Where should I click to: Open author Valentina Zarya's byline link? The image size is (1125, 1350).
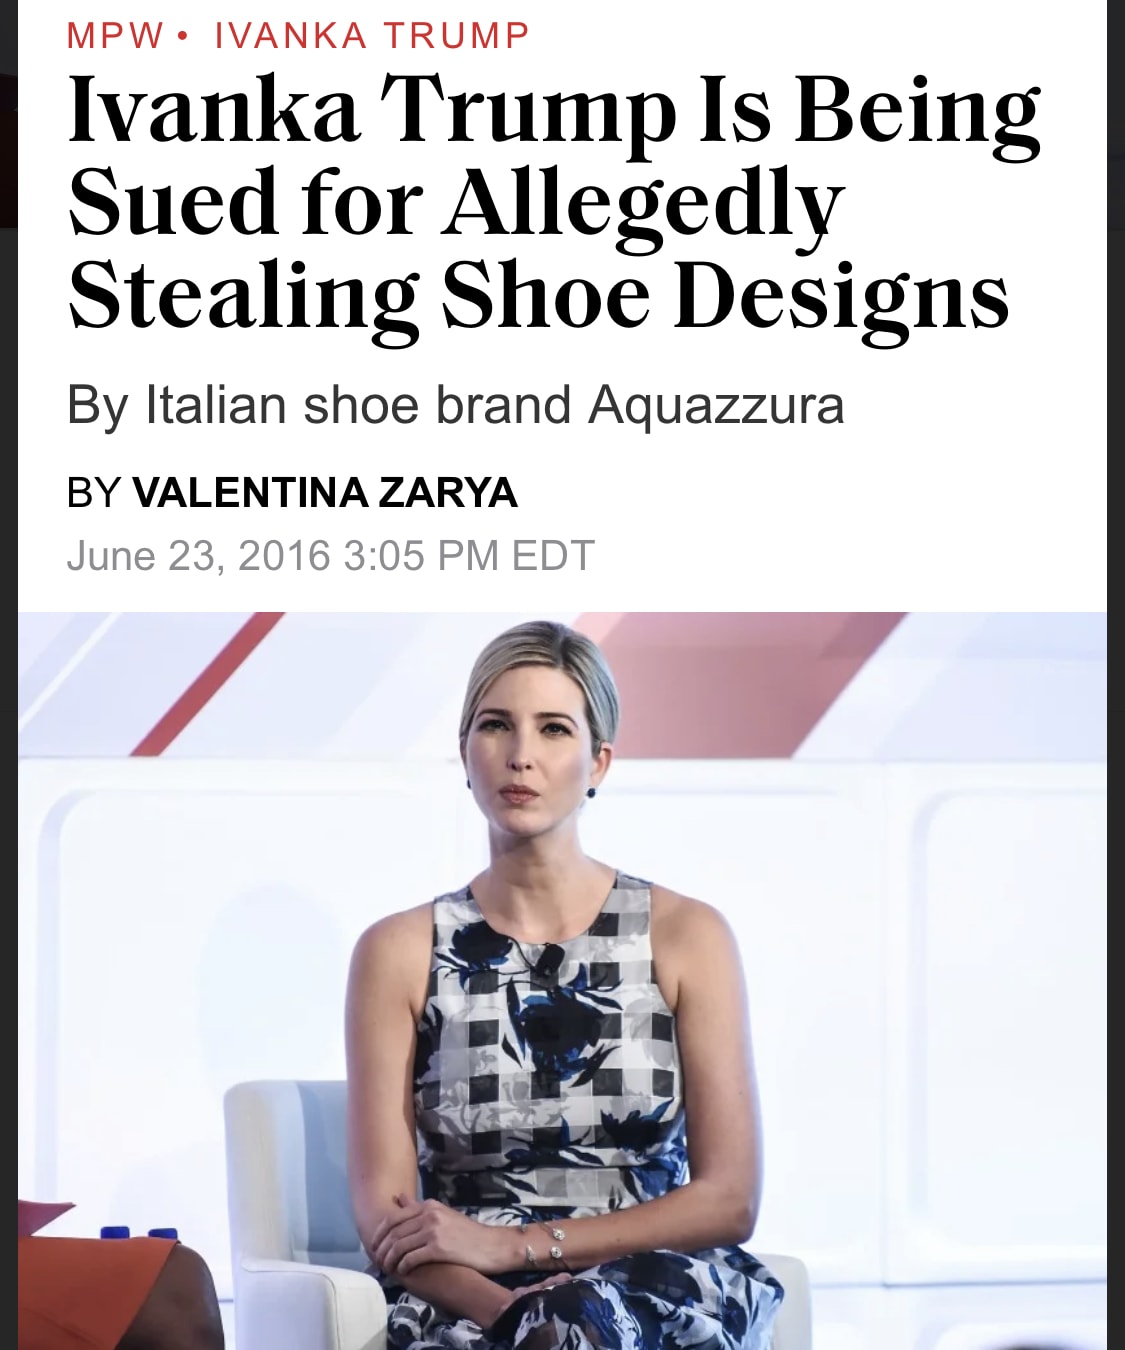tap(325, 493)
